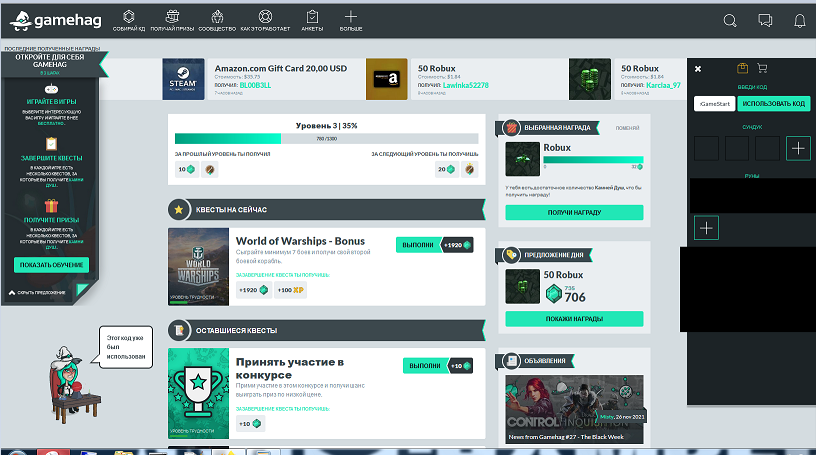Add a rune with the plus slot
Image resolution: width=816 pixels, height=455 pixels.
pos(706,228)
